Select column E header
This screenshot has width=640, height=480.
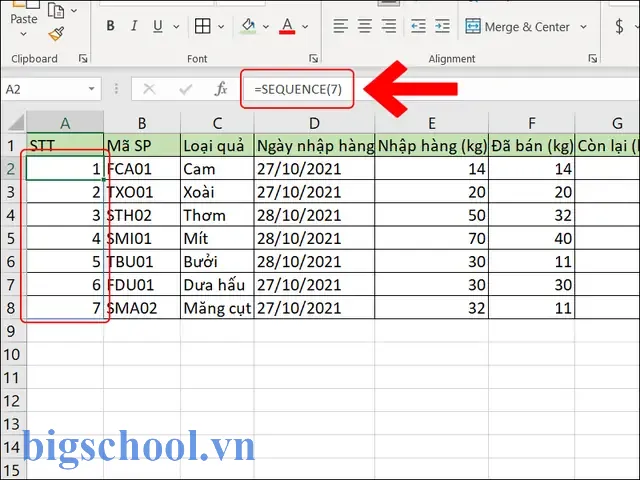pyautogui.click(x=431, y=122)
